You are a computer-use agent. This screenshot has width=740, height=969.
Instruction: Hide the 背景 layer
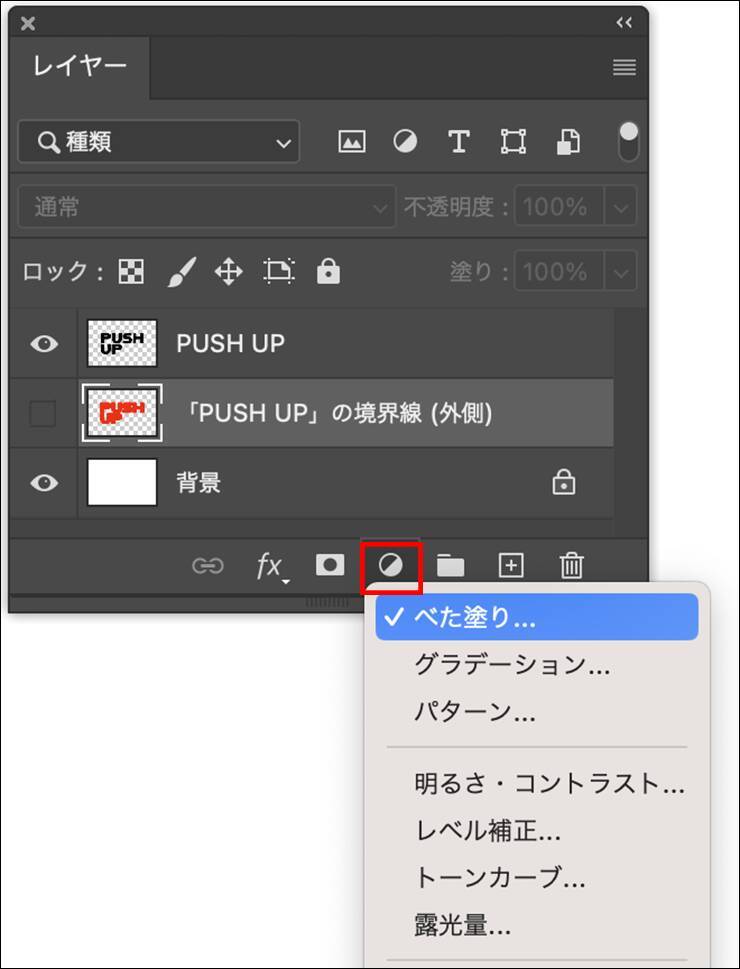(43, 483)
